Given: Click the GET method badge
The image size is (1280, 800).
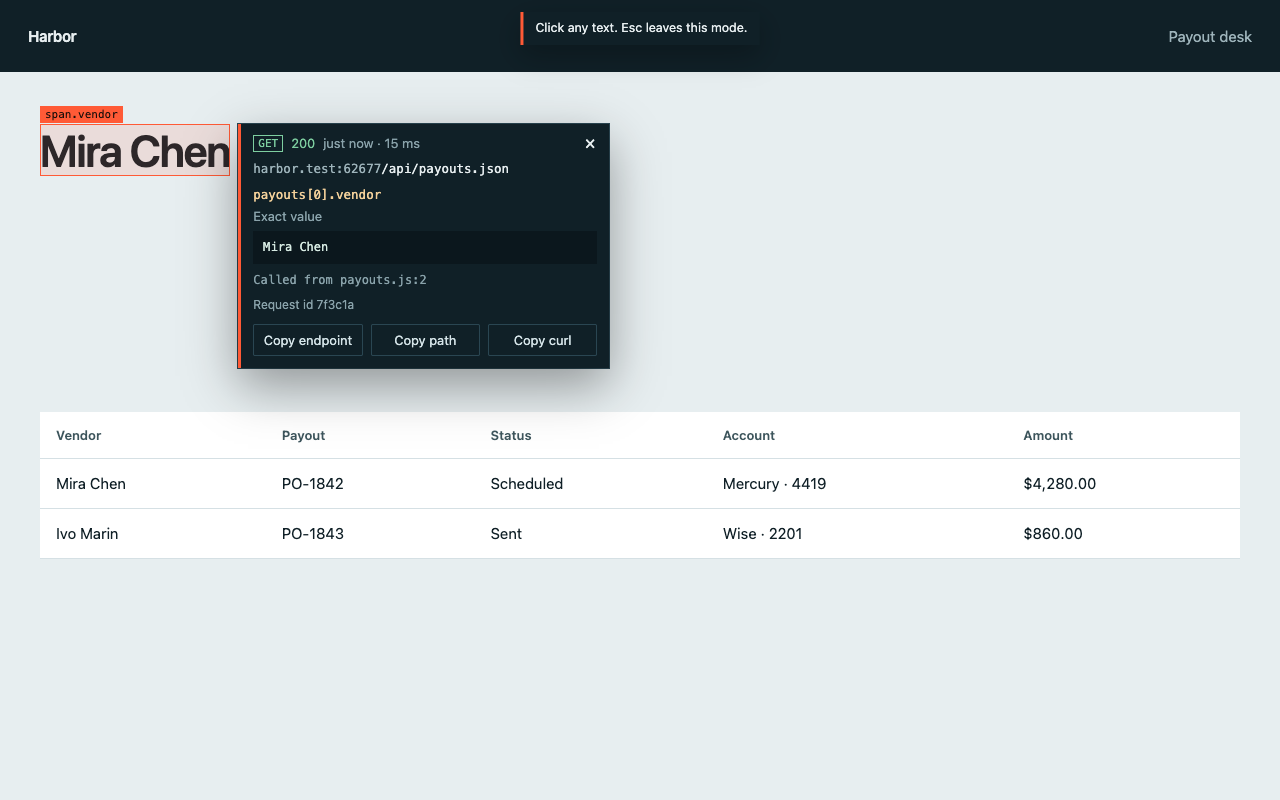Looking at the screenshot, I should coord(268,144).
